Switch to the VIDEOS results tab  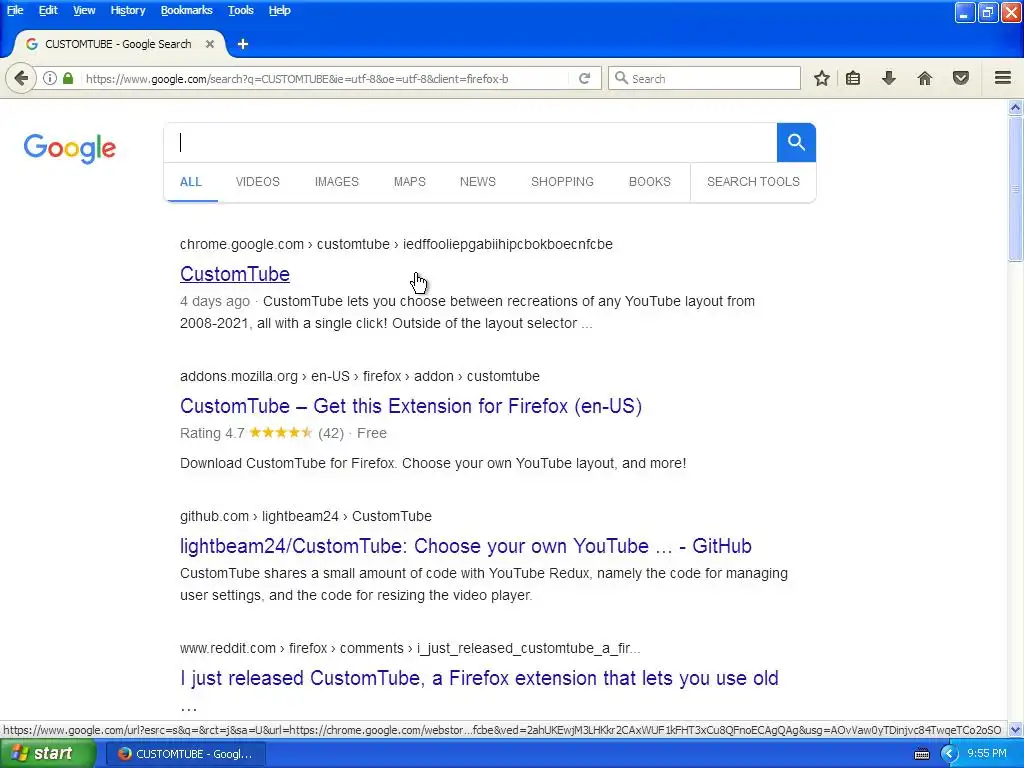[x=257, y=182]
